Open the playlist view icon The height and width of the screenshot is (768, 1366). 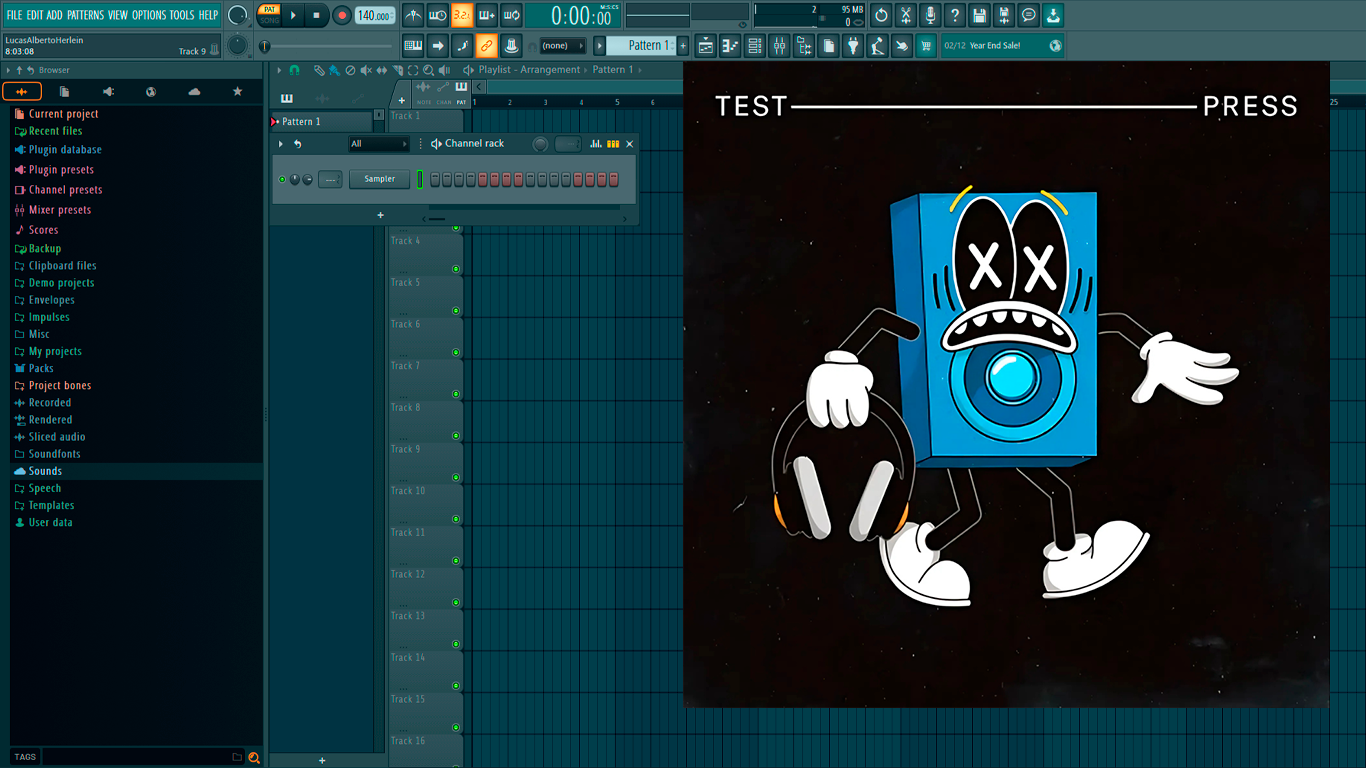(x=706, y=45)
